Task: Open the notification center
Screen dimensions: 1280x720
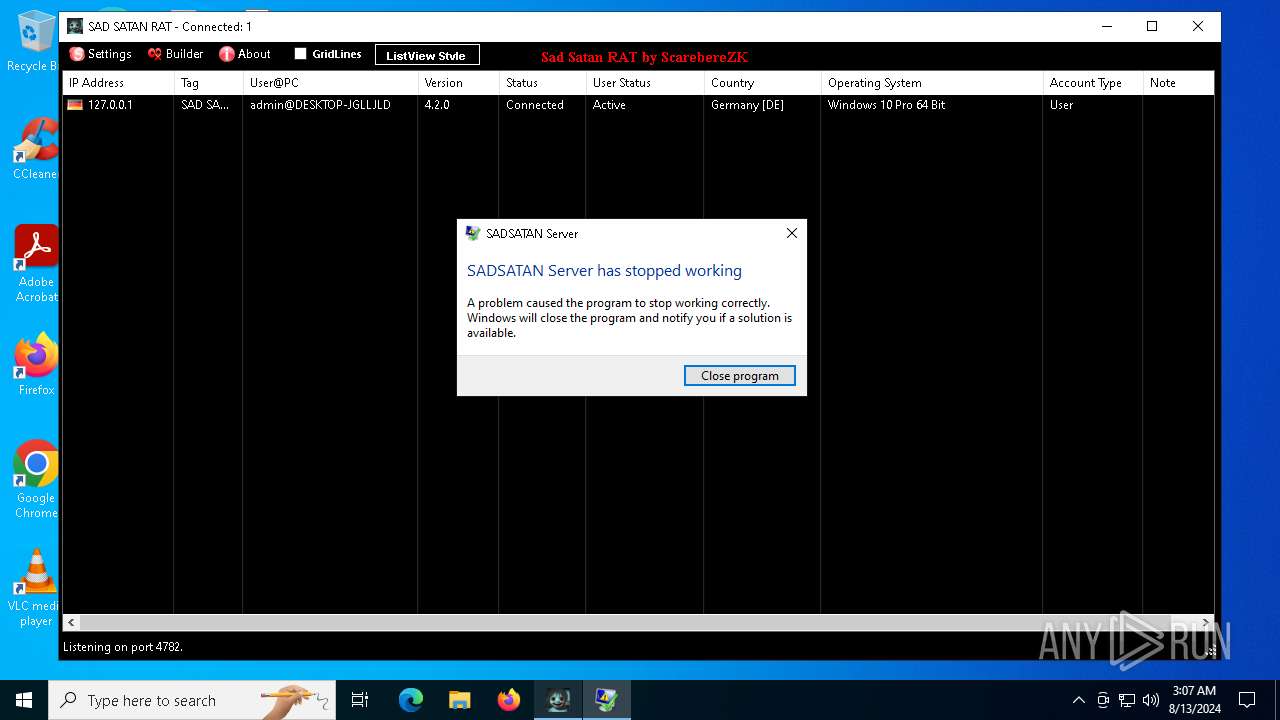Action: tap(1247, 700)
